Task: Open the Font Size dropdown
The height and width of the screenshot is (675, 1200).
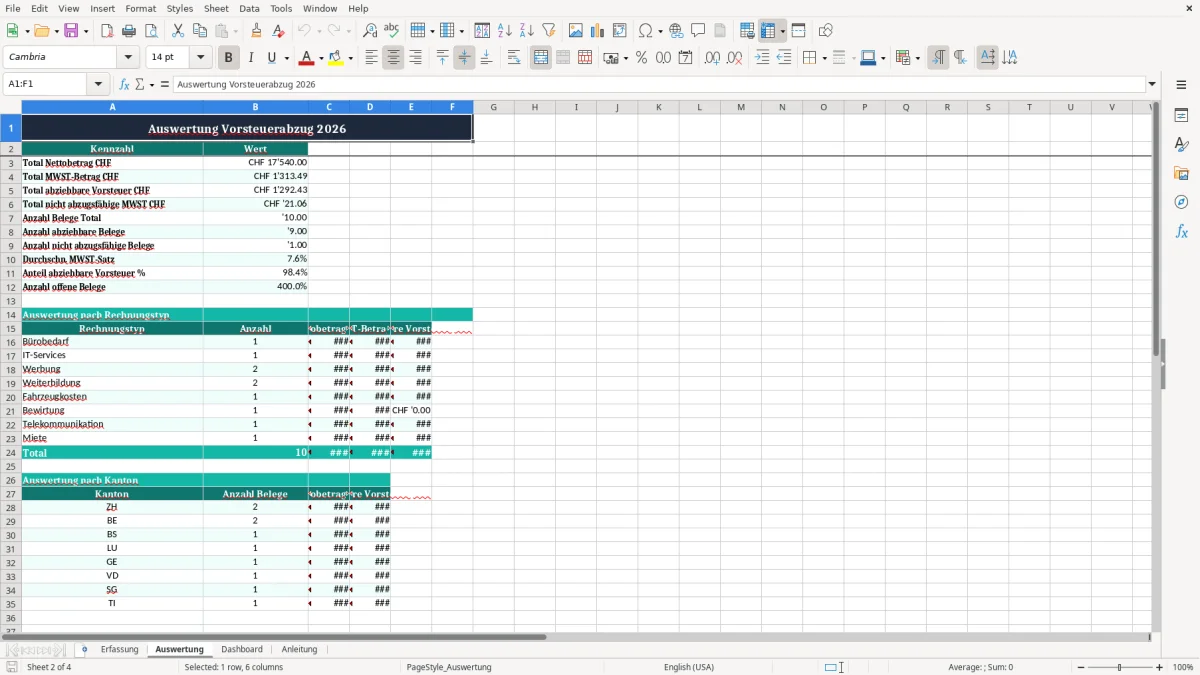Action: click(x=200, y=58)
